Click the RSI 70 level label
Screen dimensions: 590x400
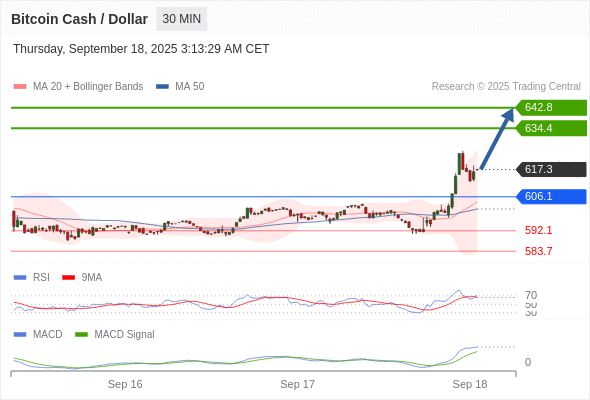click(x=531, y=295)
